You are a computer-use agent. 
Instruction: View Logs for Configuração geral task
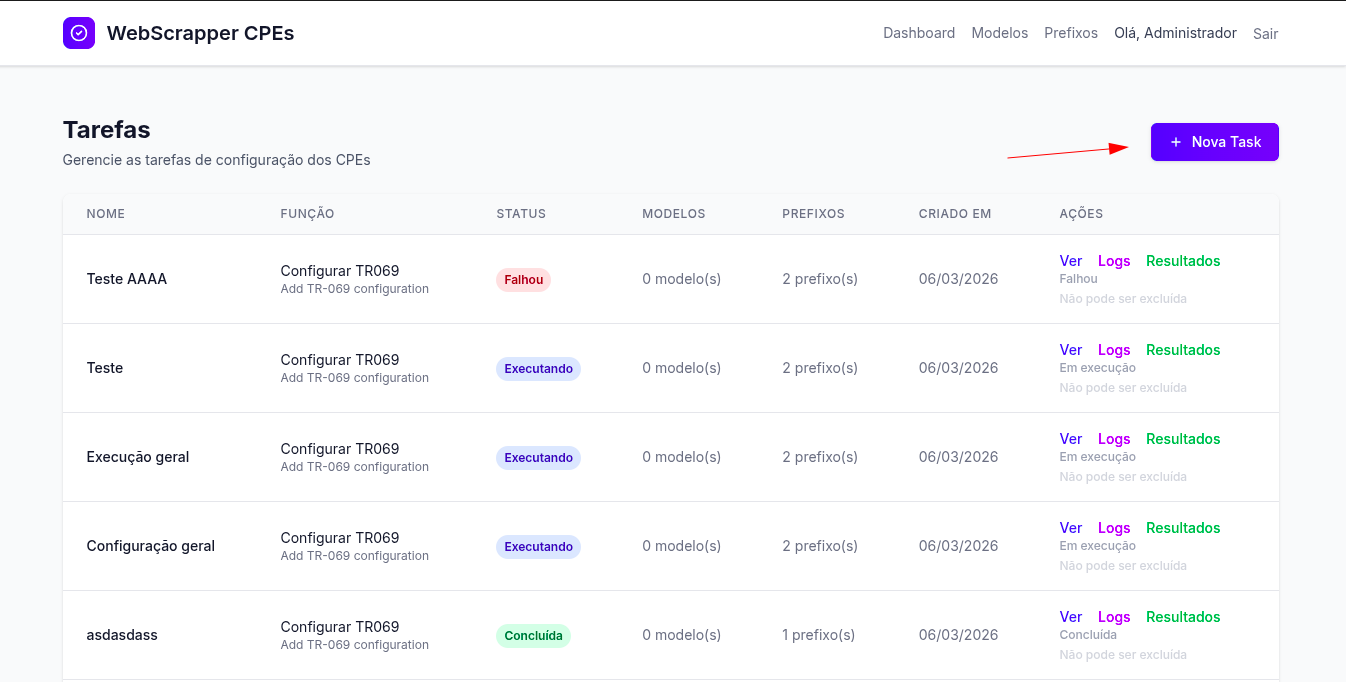click(x=1113, y=528)
